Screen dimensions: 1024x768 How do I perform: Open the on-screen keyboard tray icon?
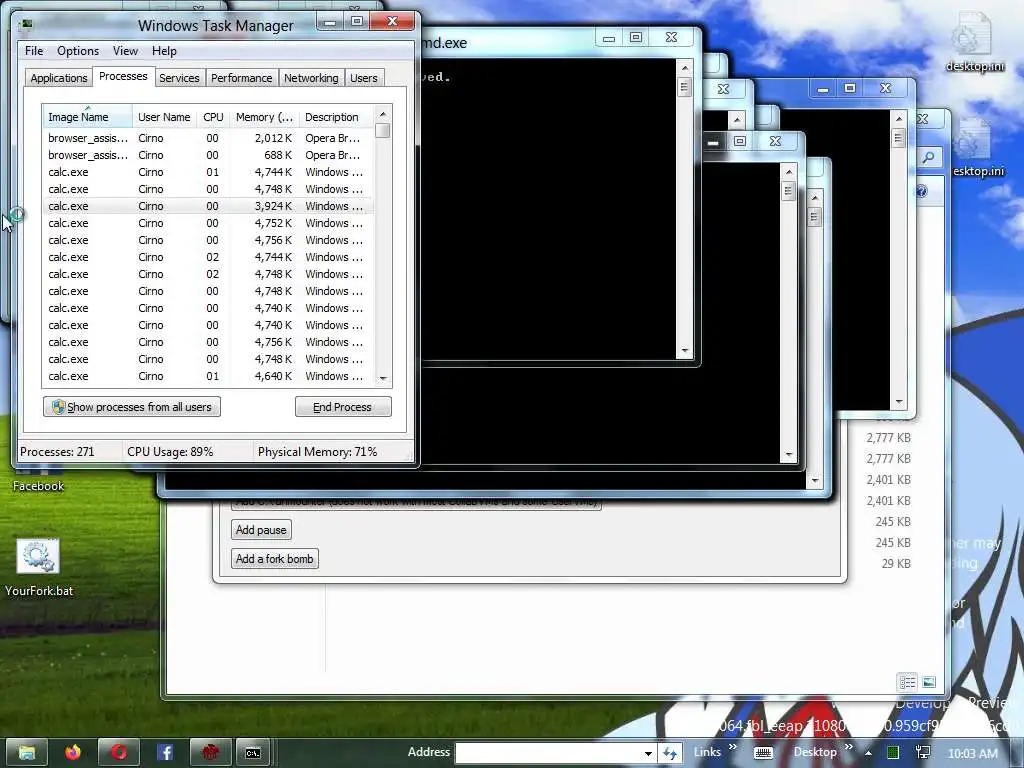point(763,753)
